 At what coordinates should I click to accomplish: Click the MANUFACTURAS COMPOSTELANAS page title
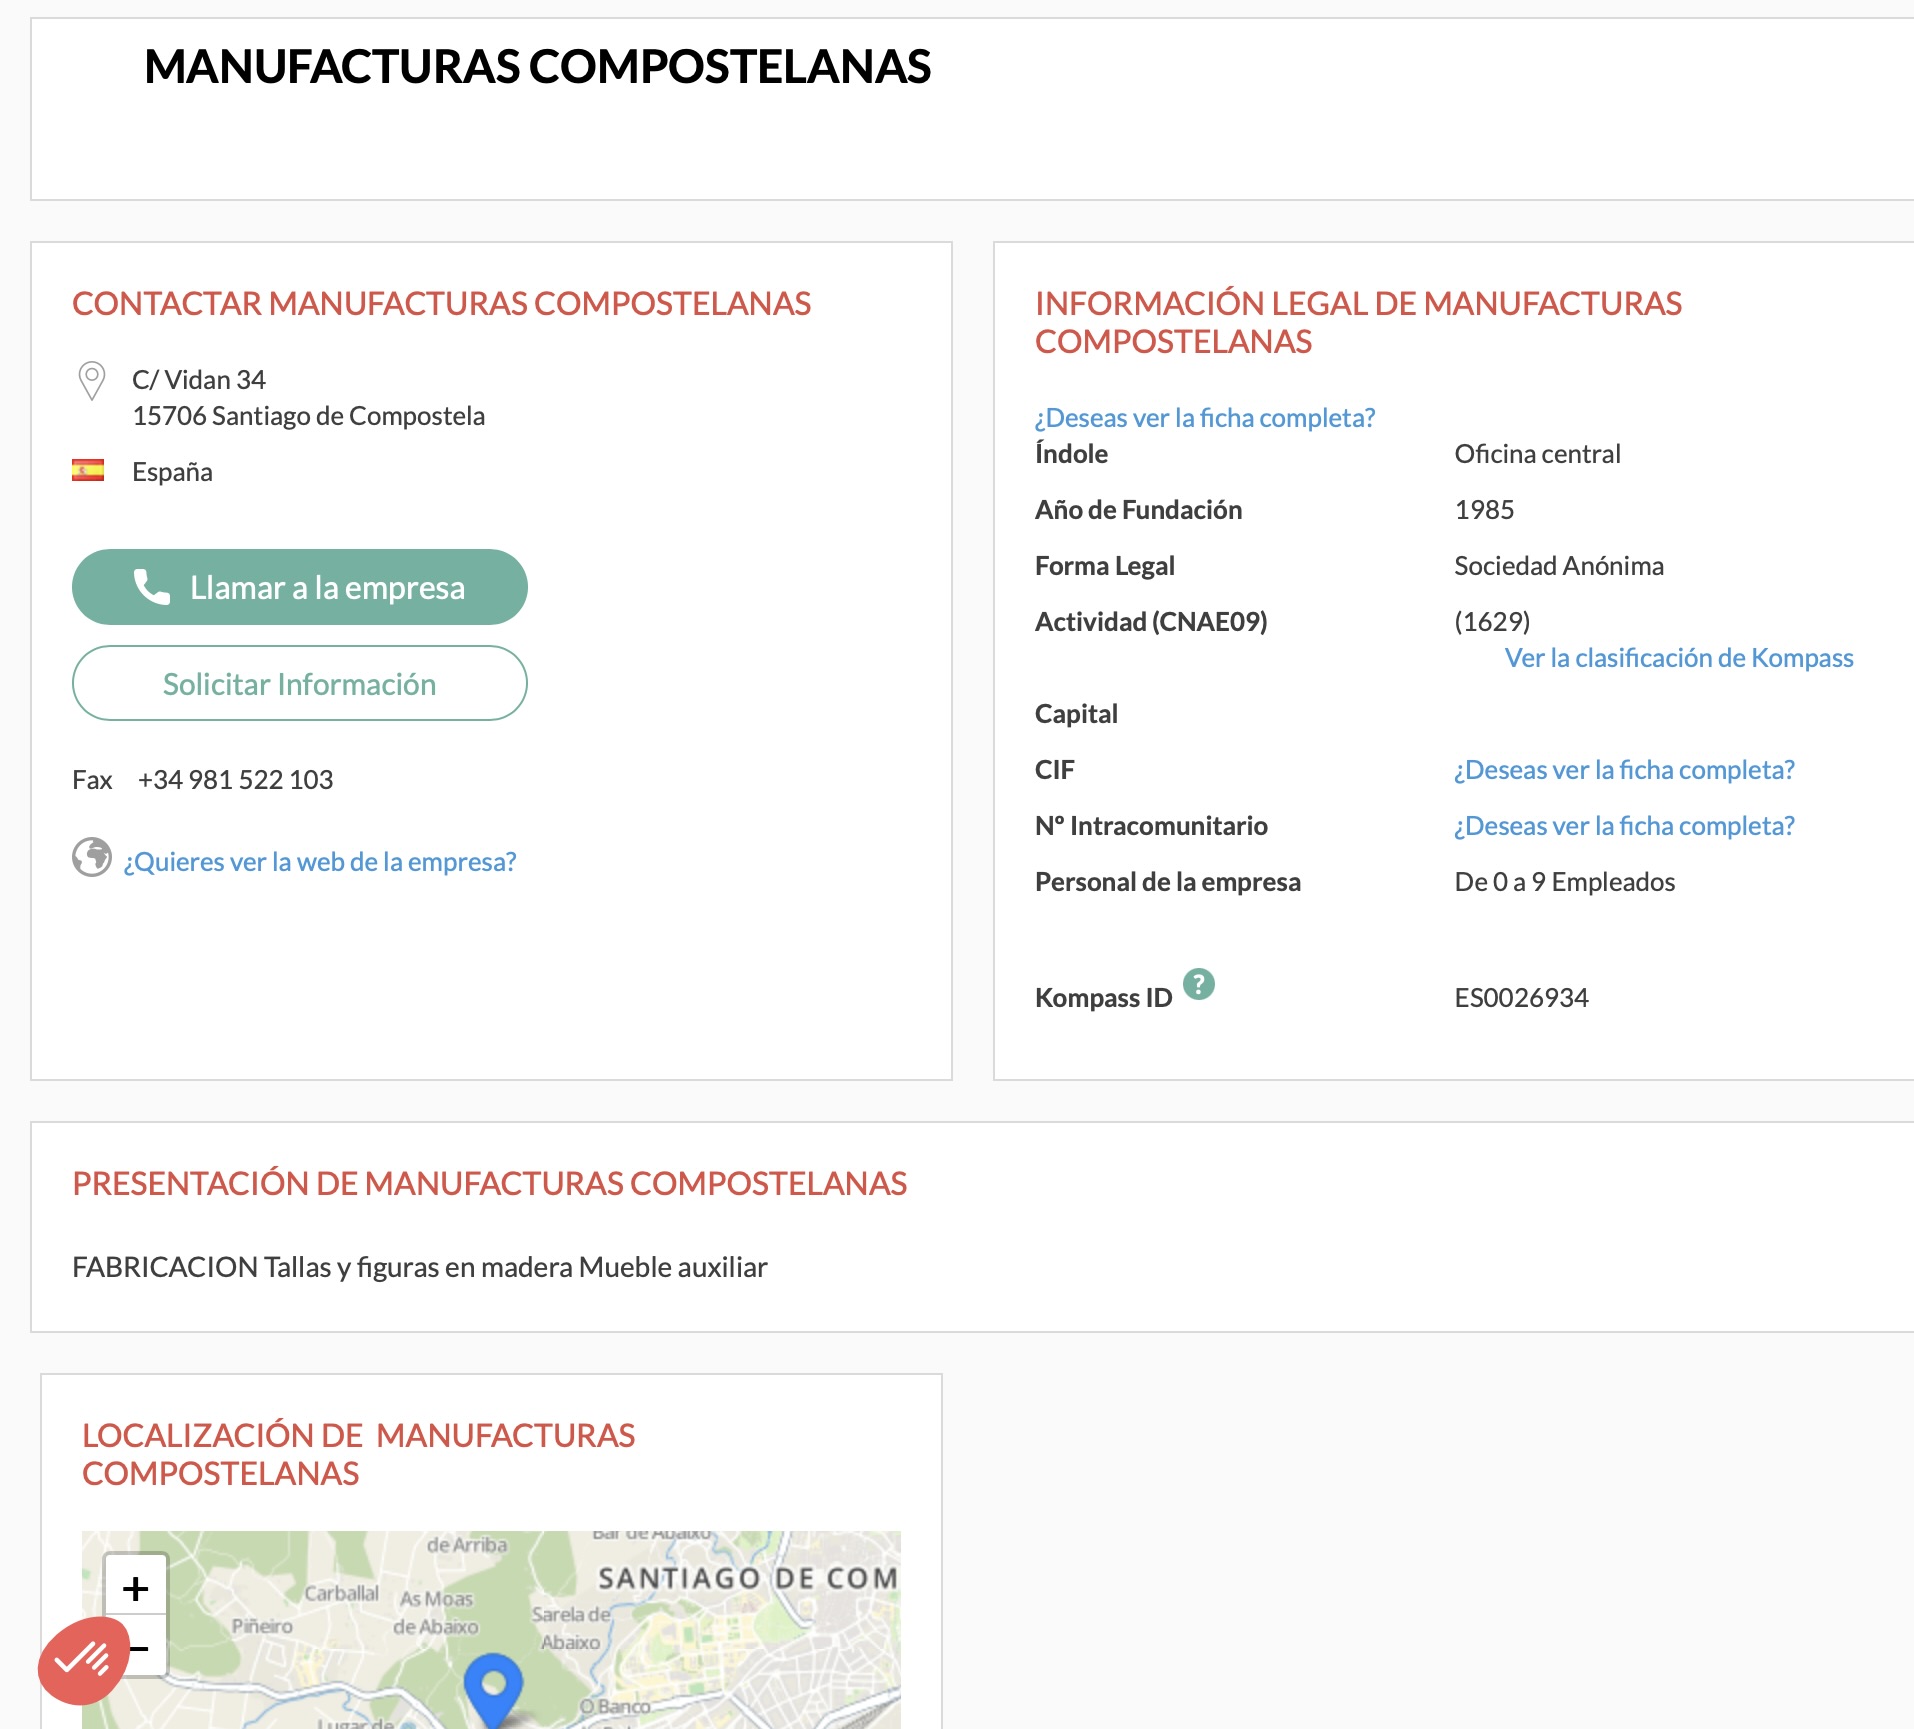pos(537,67)
